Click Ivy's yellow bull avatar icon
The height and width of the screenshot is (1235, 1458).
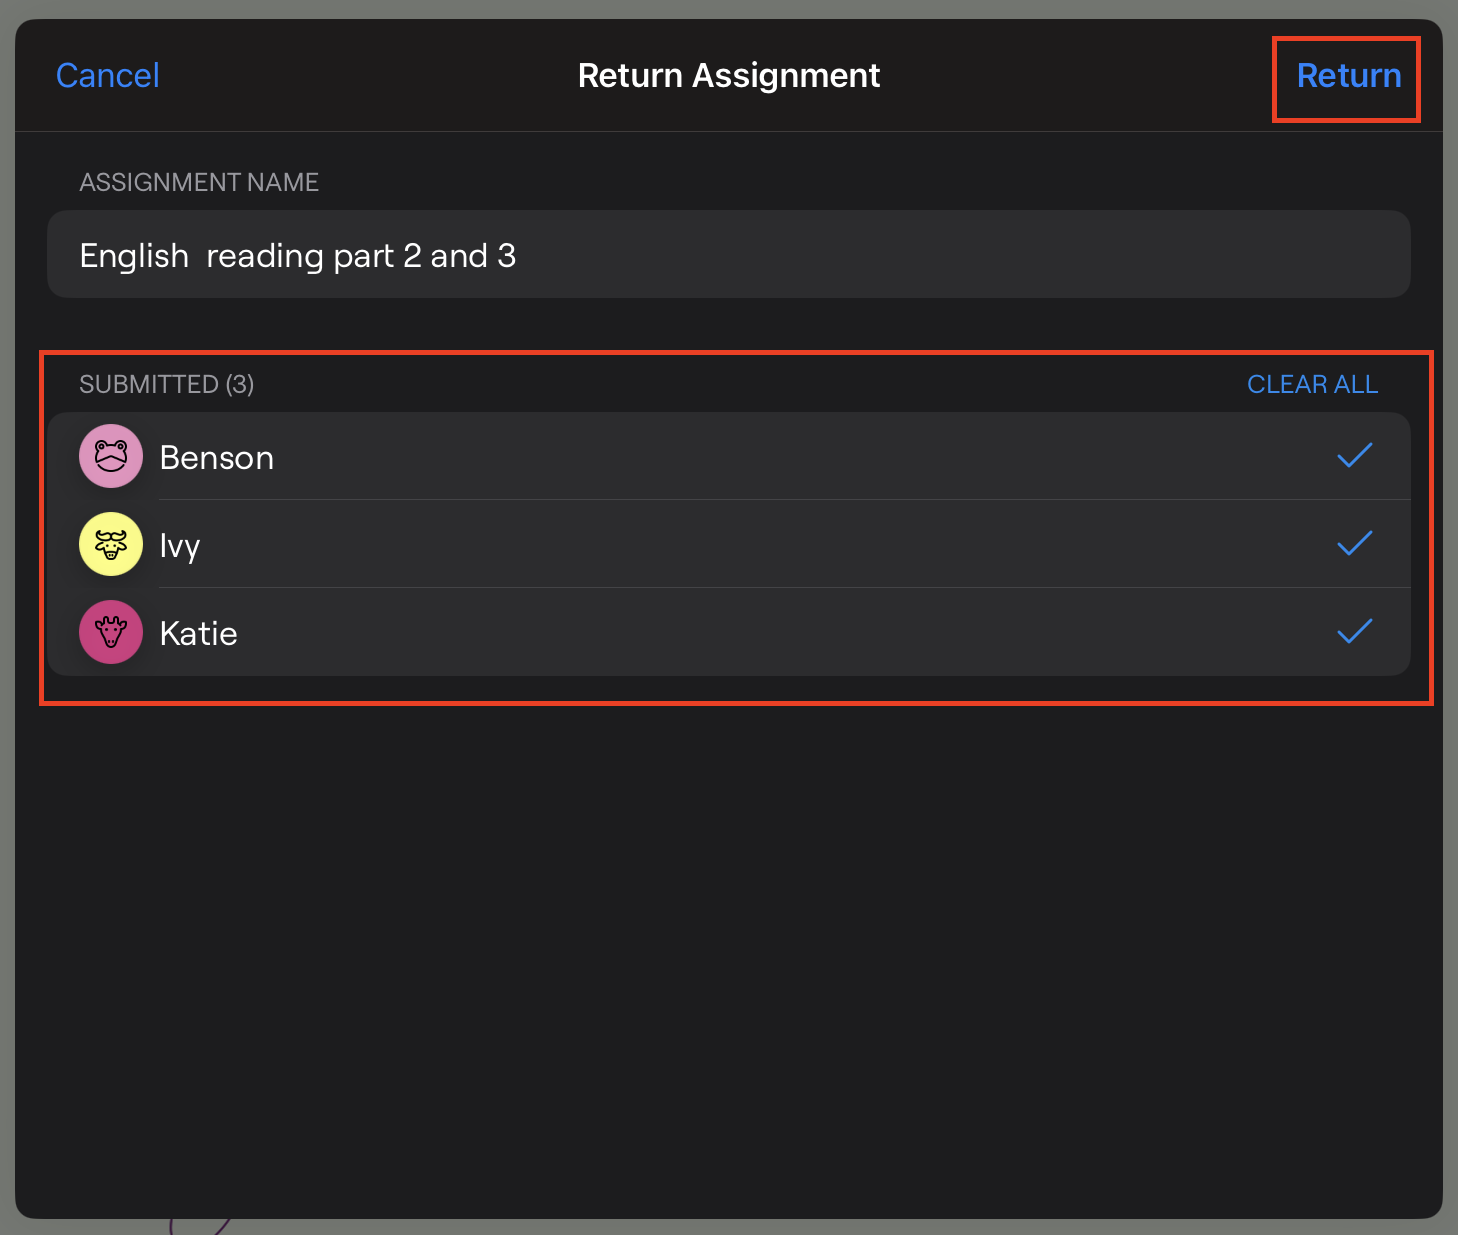point(111,544)
